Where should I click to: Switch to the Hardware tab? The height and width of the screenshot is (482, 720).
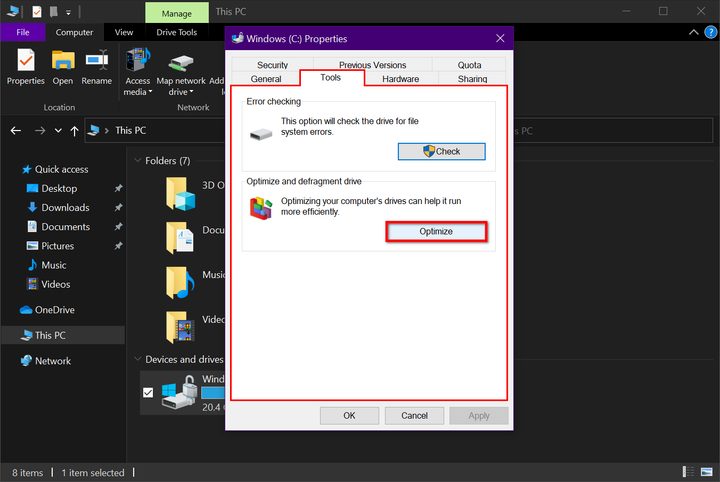click(400, 78)
